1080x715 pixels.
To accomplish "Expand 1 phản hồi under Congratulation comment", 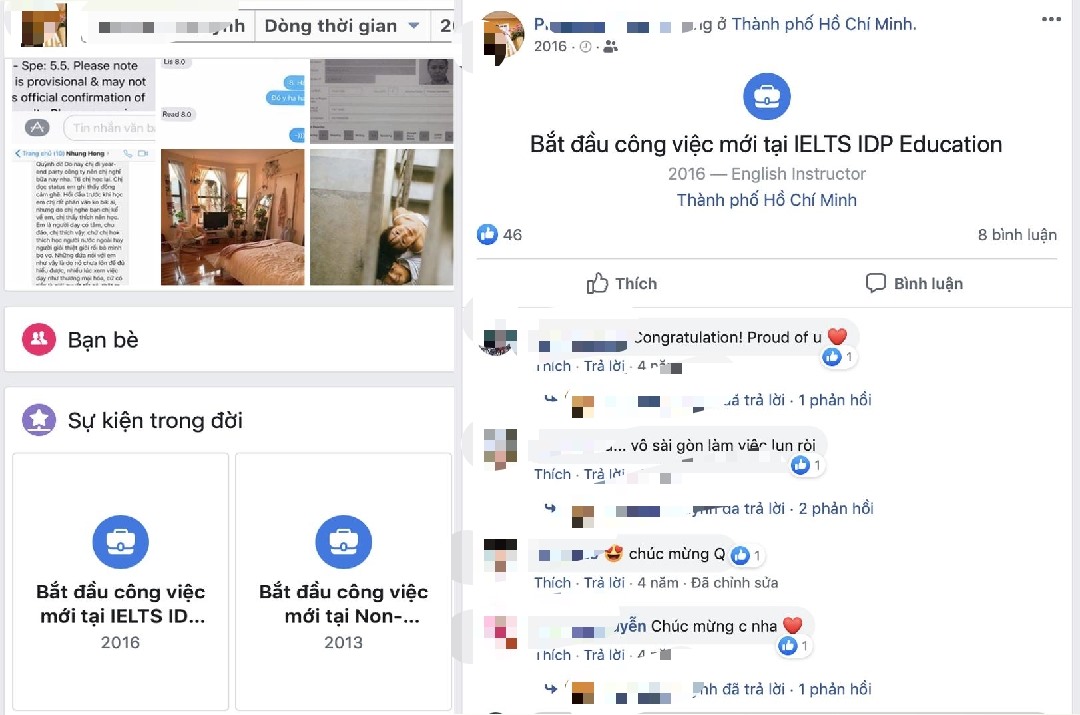I will [835, 400].
